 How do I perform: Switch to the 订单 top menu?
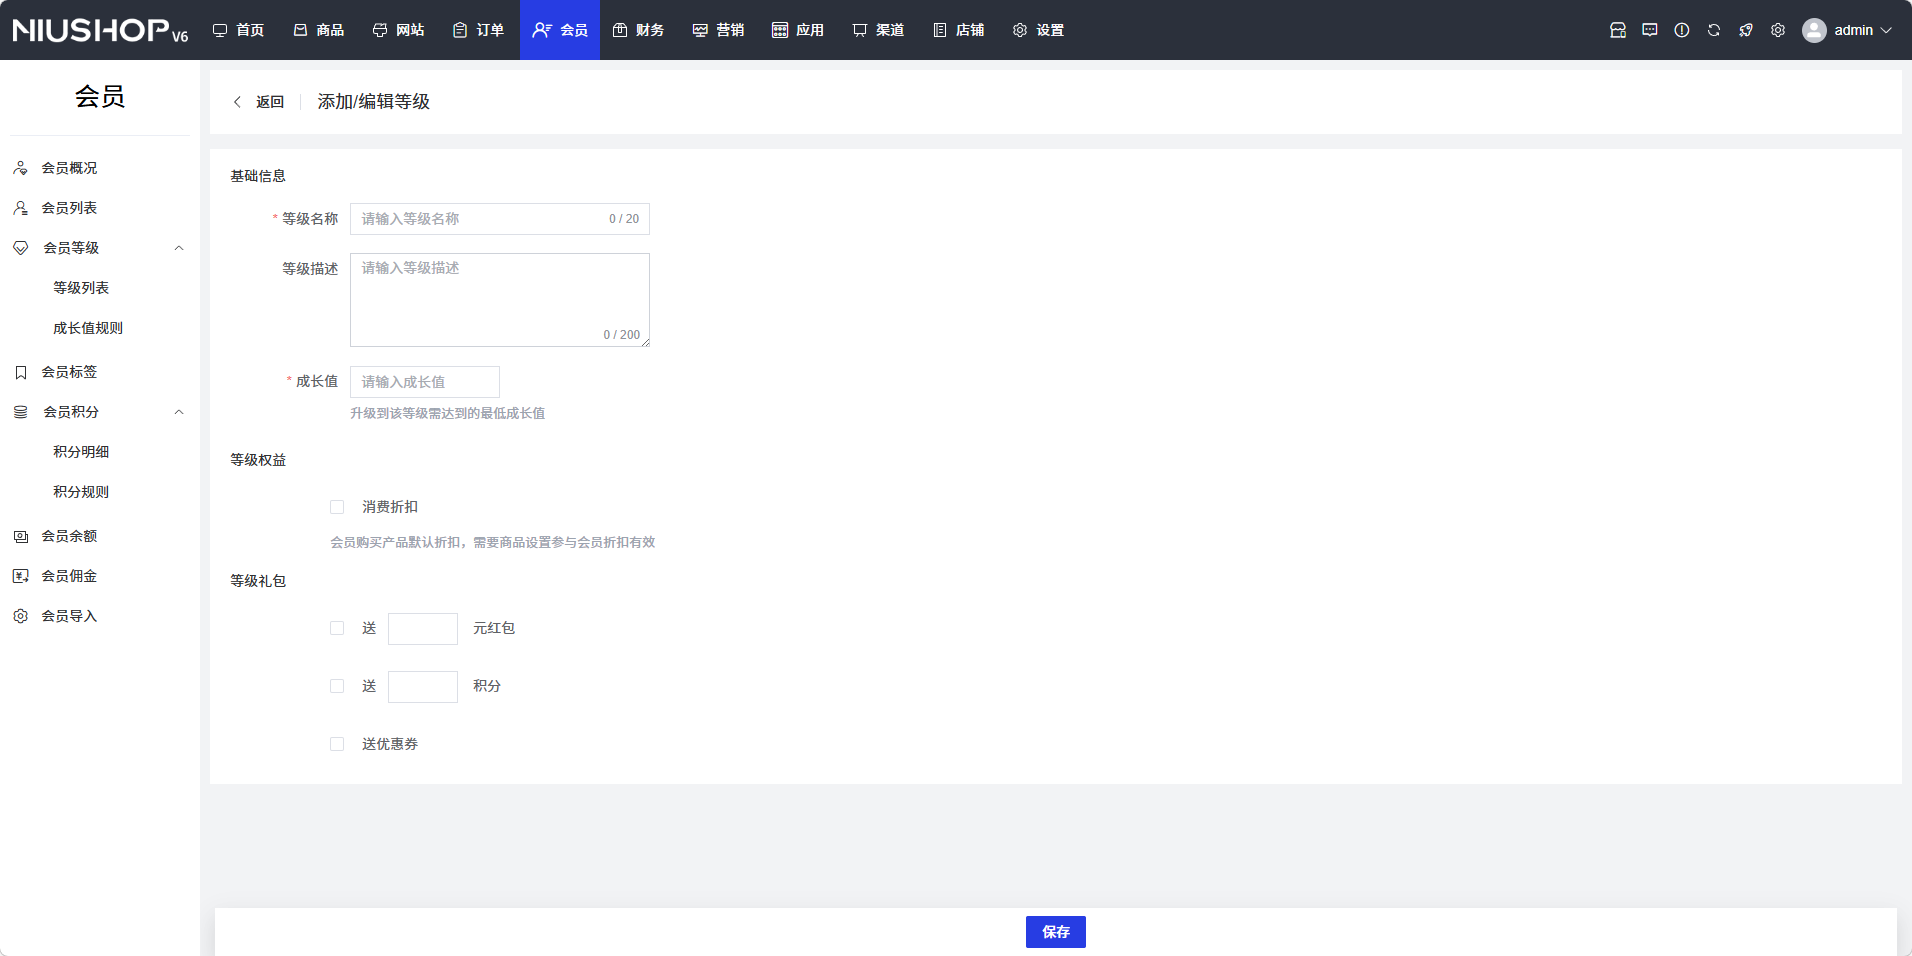479,30
